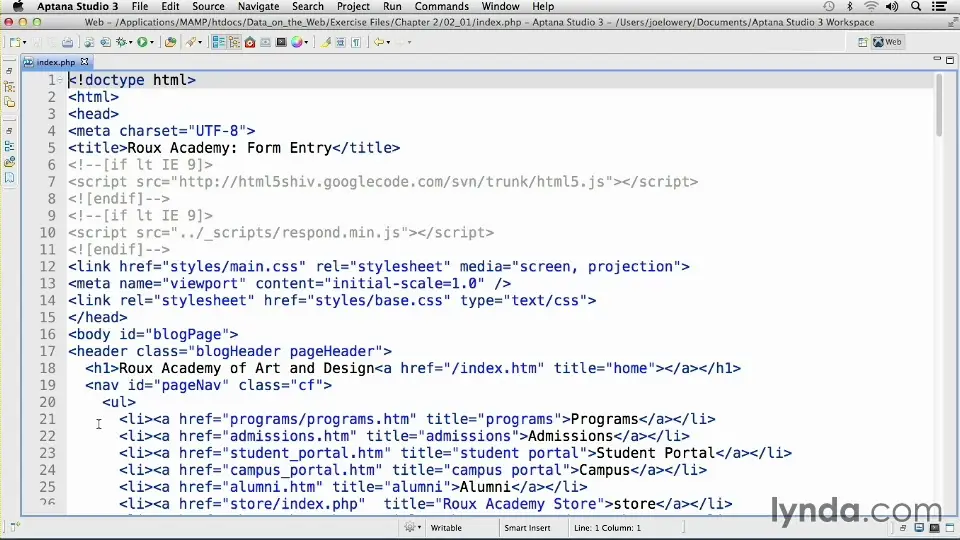Open the Forward history dropdown arrow
Screen dimensions: 960x540
pos(409,43)
